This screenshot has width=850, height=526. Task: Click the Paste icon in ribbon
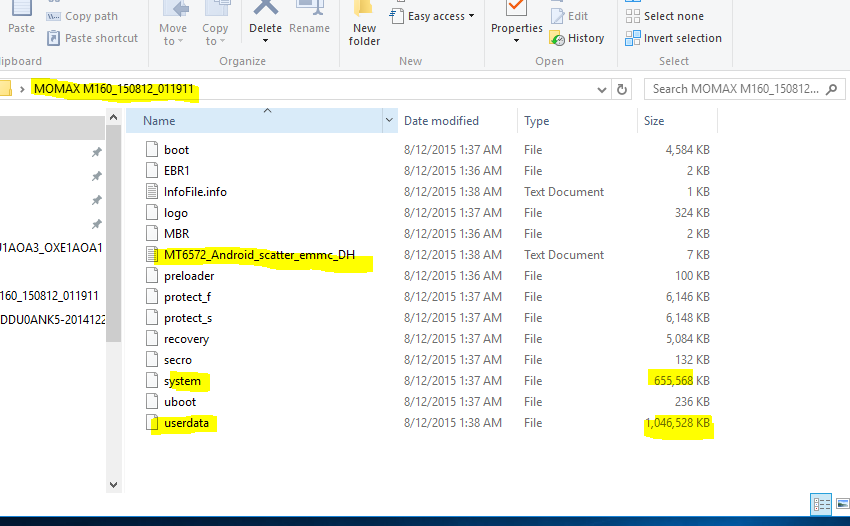22,17
